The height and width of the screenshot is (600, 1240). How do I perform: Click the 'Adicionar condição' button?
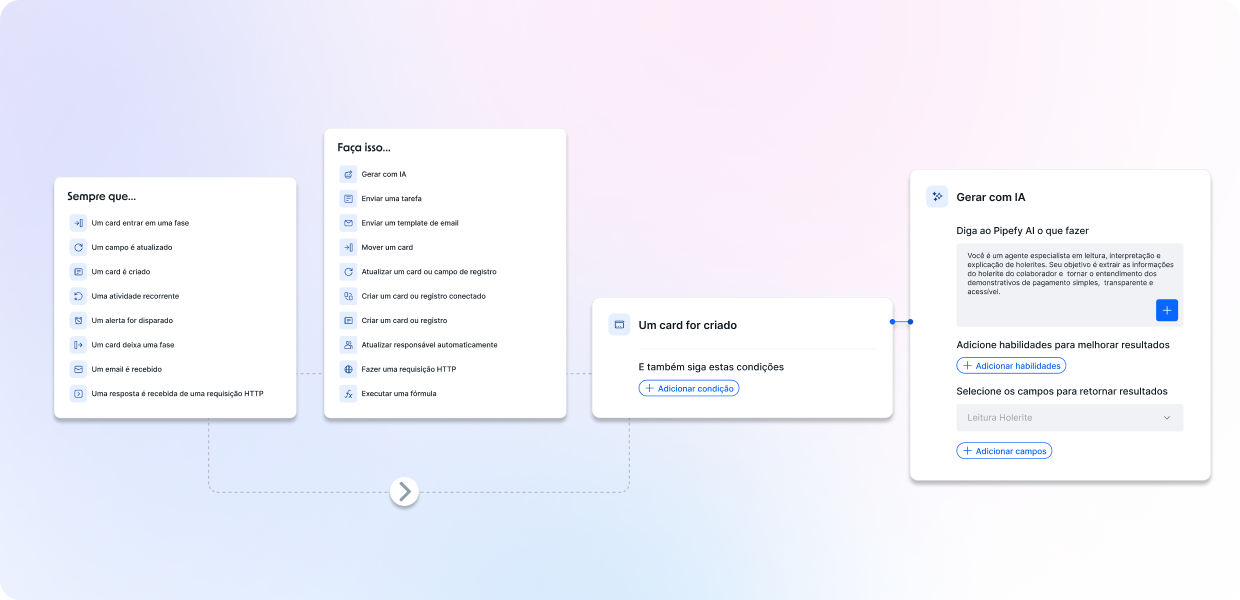click(689, 388)
